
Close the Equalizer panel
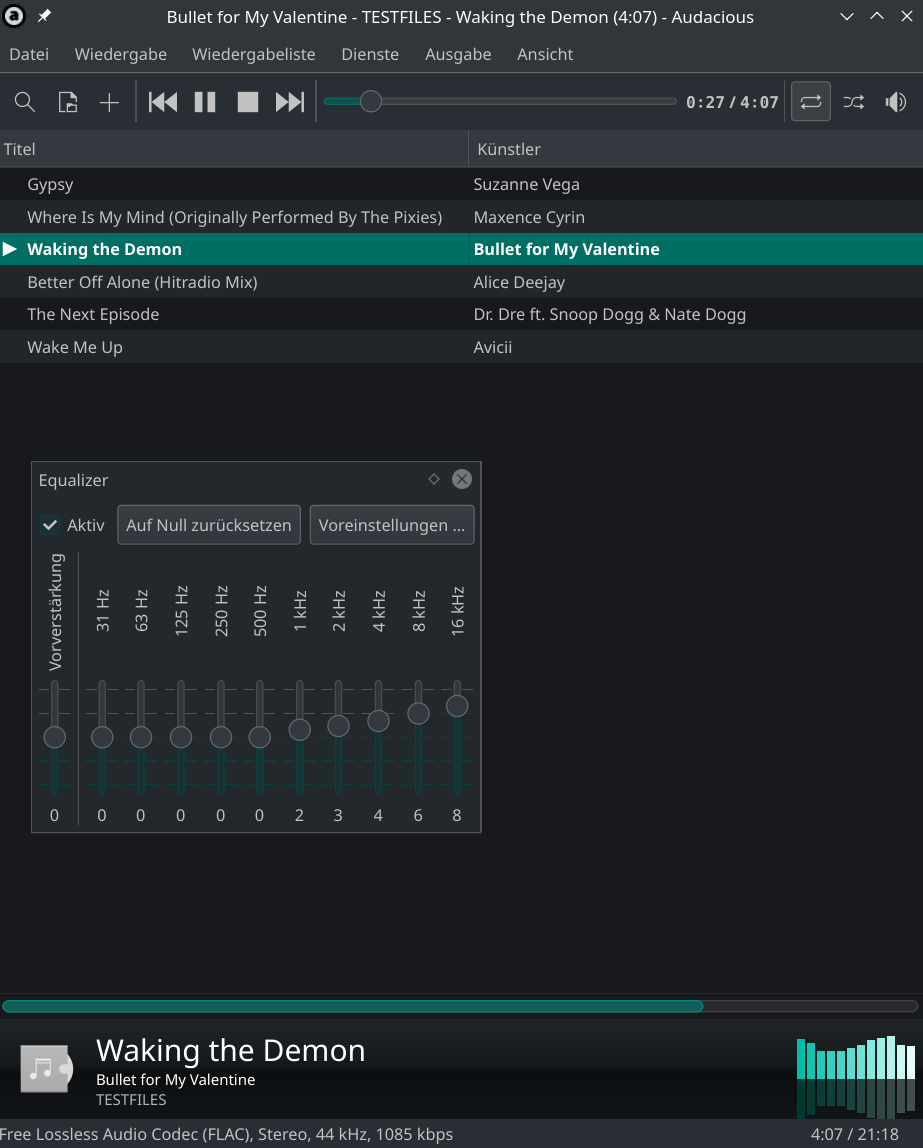tap(462, 479)
